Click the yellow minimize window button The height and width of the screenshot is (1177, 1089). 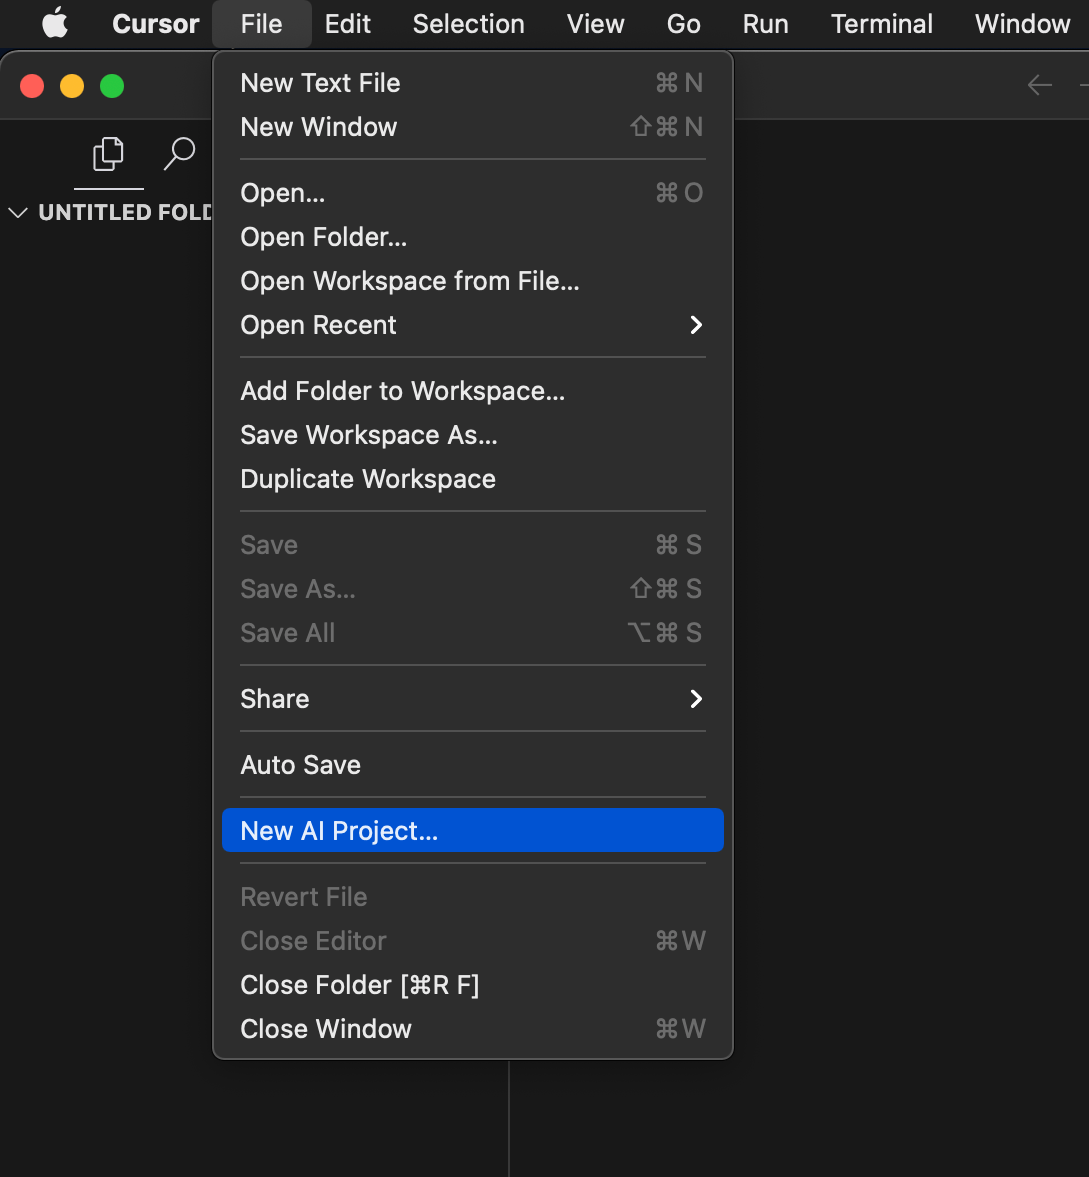[x=72, y=86]
